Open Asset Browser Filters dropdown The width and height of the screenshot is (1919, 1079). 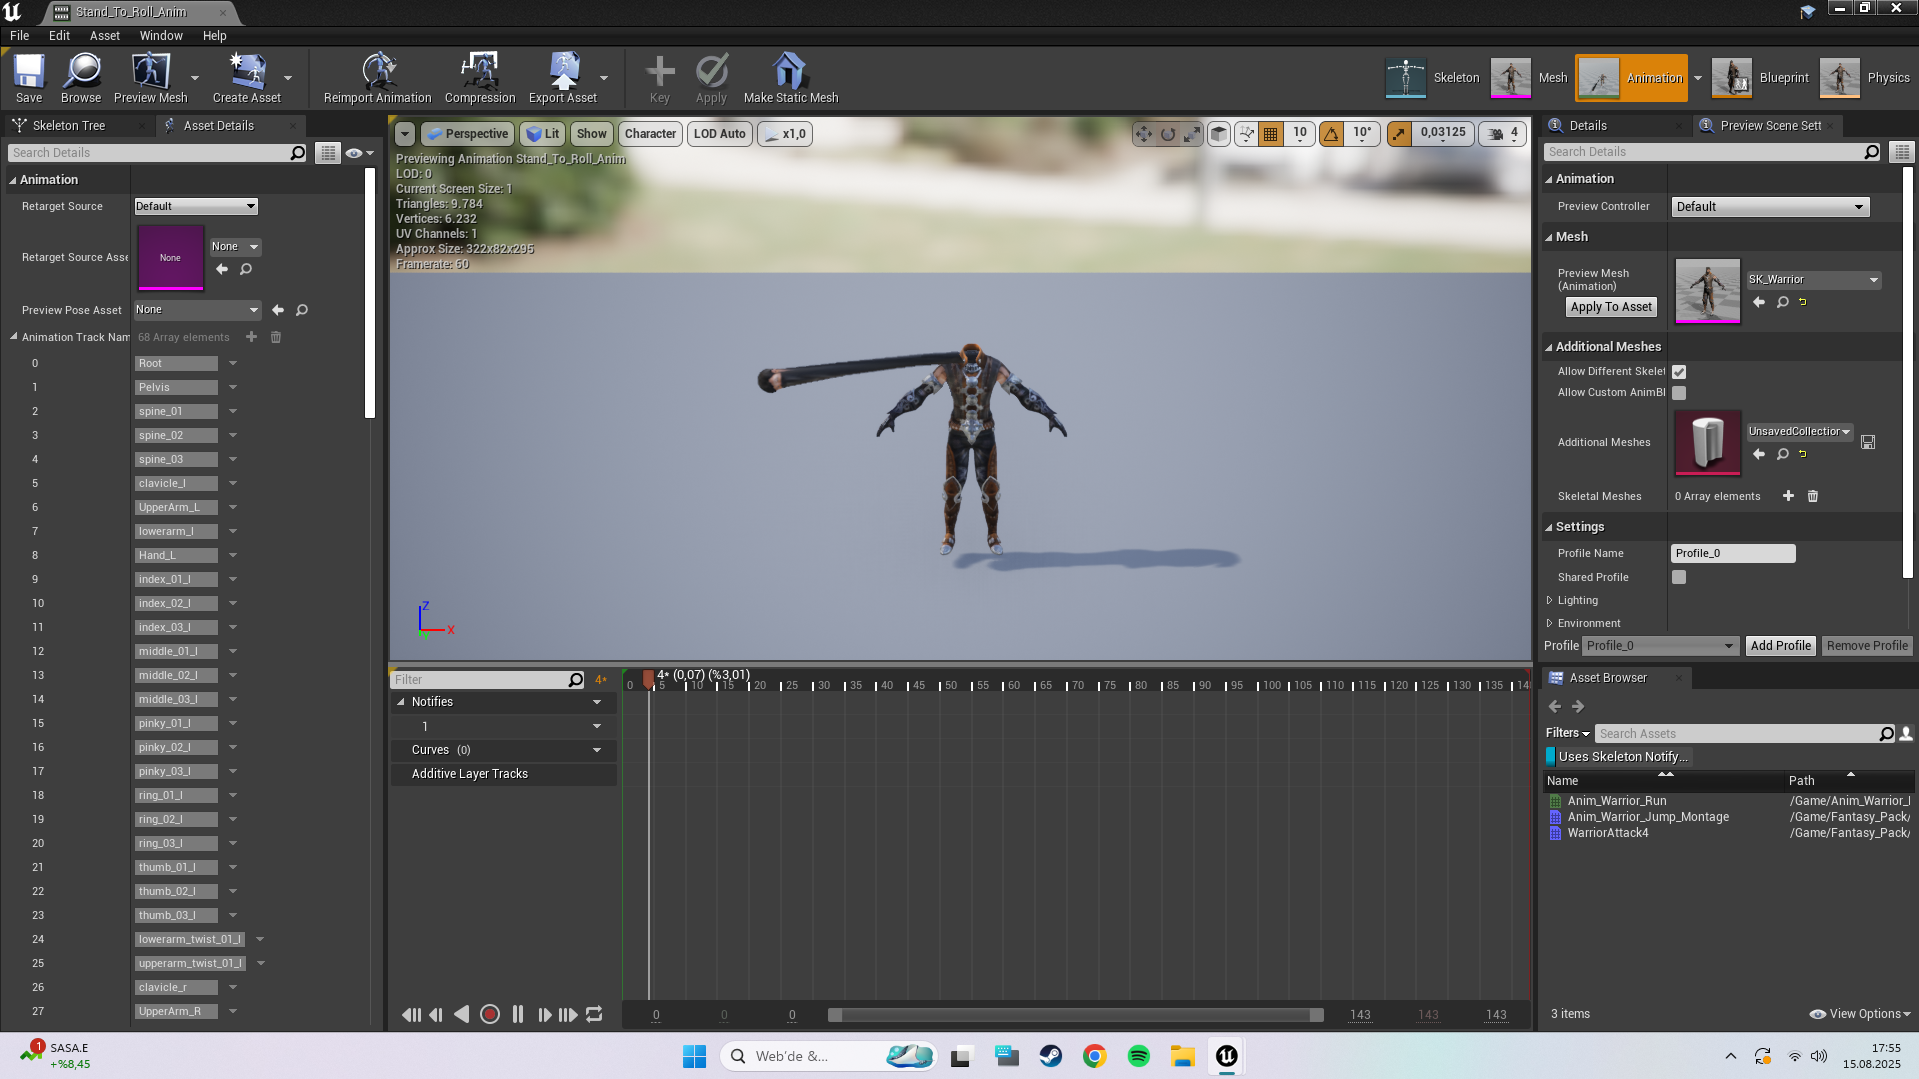point(1567,733)
